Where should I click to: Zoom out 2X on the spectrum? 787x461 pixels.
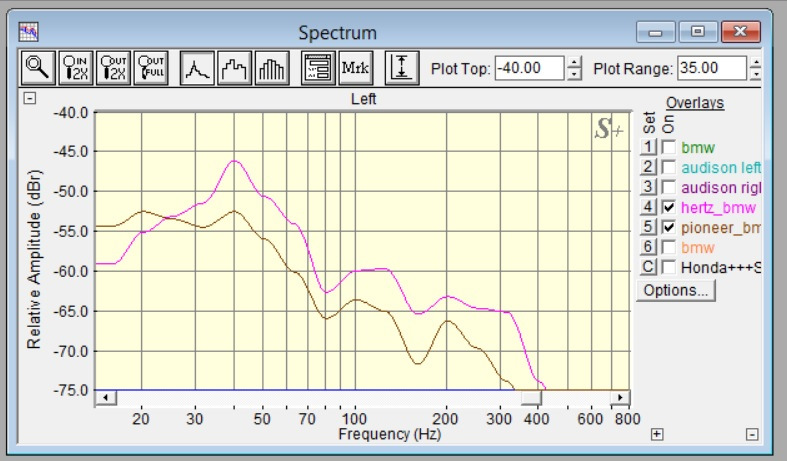coord(113,68)
